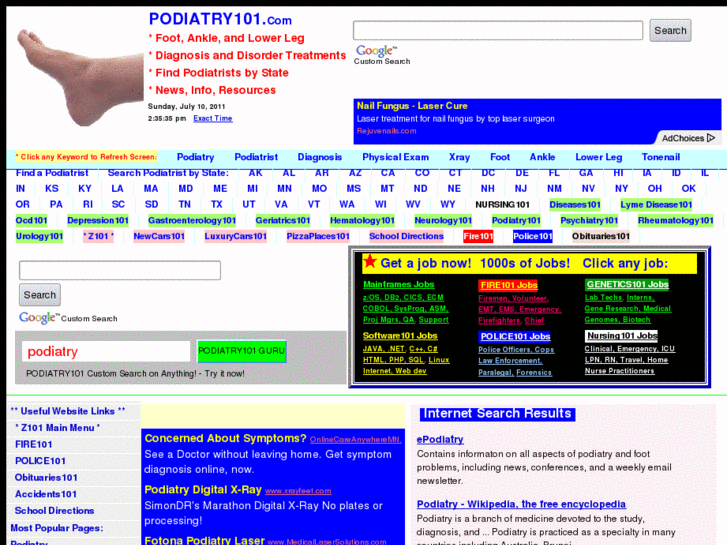Choose state WY in podiatrist search
The height and width of the screenshot is (545, 727).
click(447, 205)
